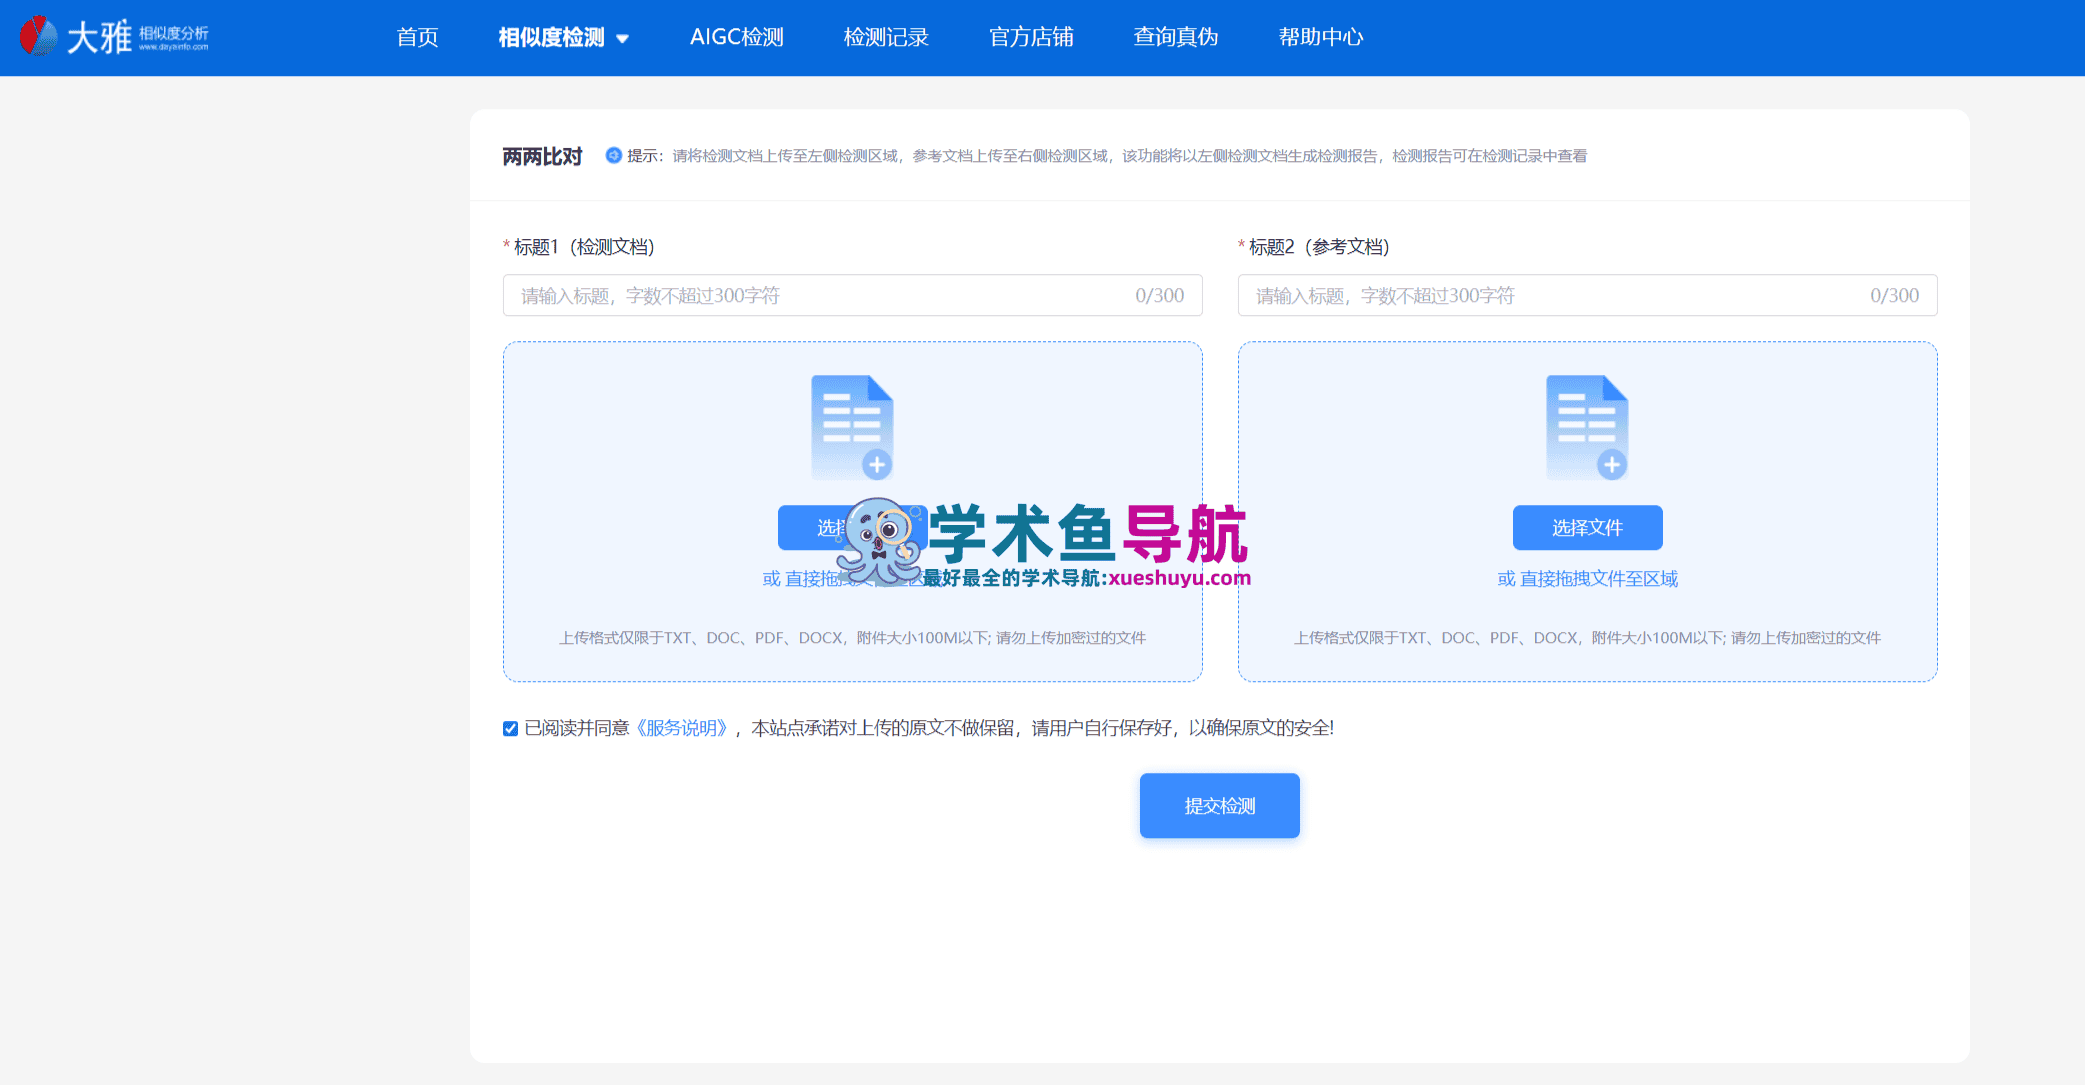Click 或 直接拖拽文件至区域 in right panel
Image resolution: width=2085 pixels, height=1085 pixels.
(x=1587, y=579)
